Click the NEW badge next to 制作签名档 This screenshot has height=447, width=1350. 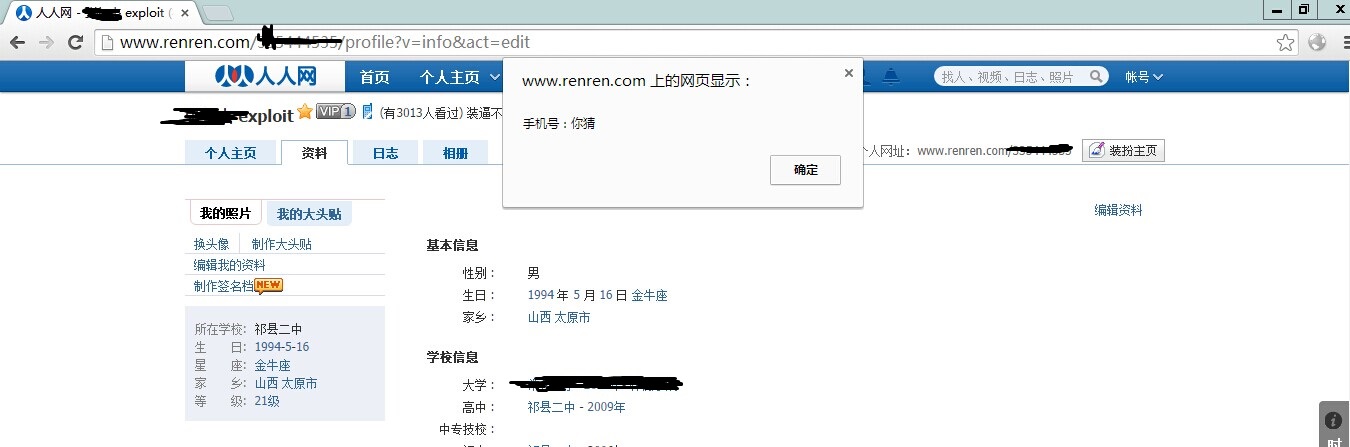(269, 285)
